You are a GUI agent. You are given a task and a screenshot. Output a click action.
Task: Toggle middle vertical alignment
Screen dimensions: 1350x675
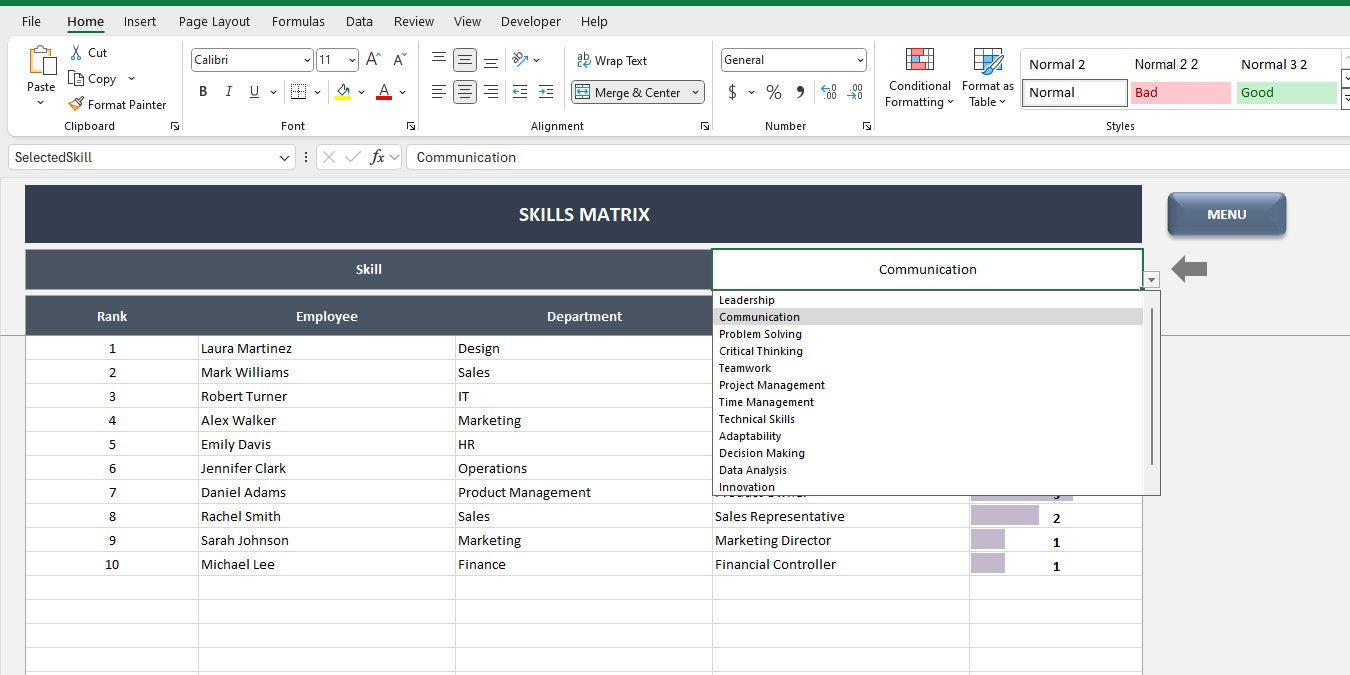(465, 60)
